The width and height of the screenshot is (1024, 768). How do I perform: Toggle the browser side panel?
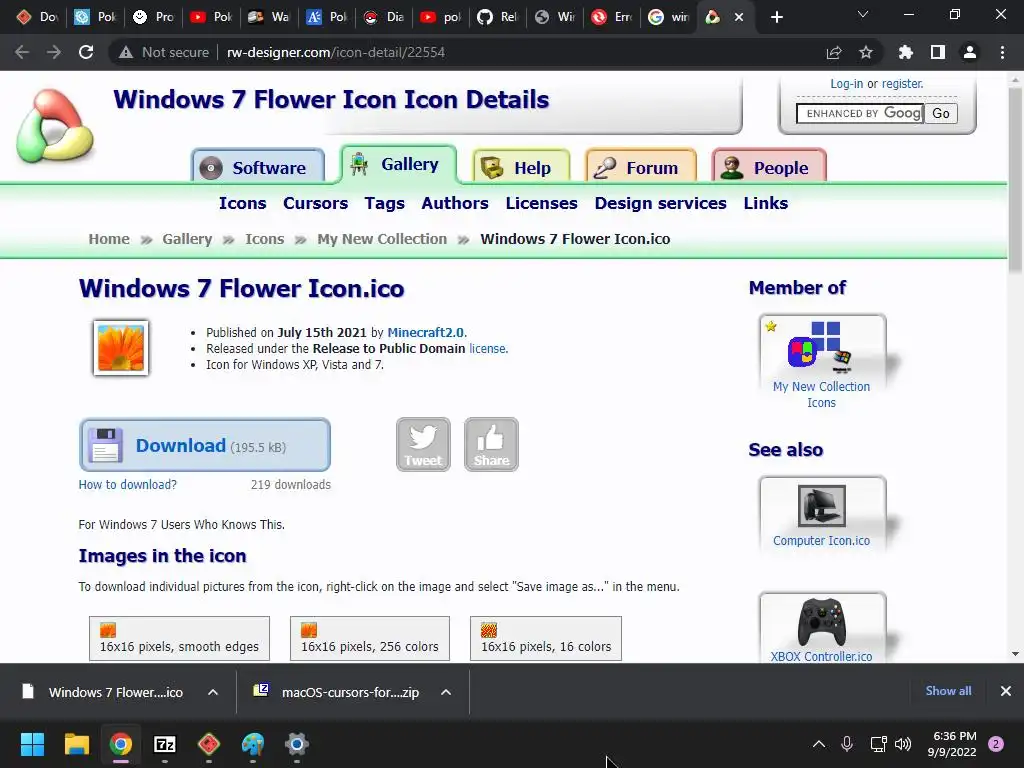[x=938, y=52]
